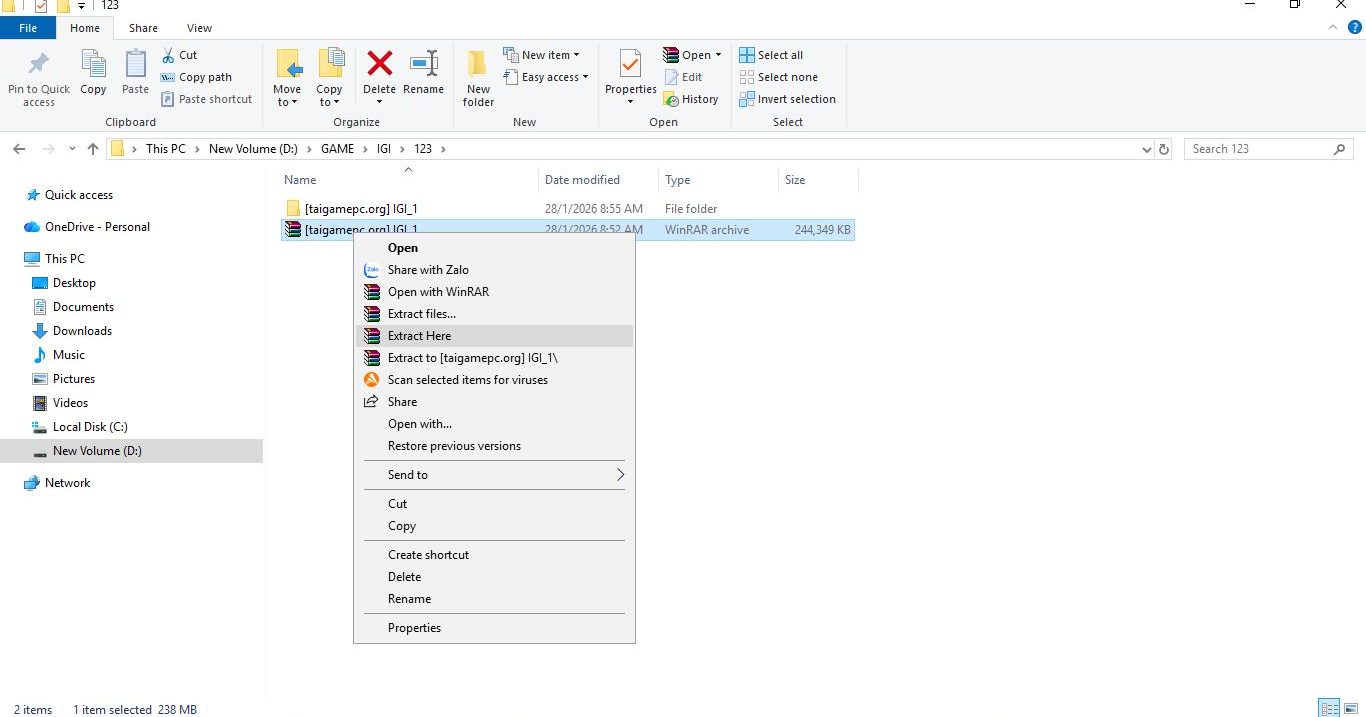Click the Up arrow navigation button

point(93,149)
